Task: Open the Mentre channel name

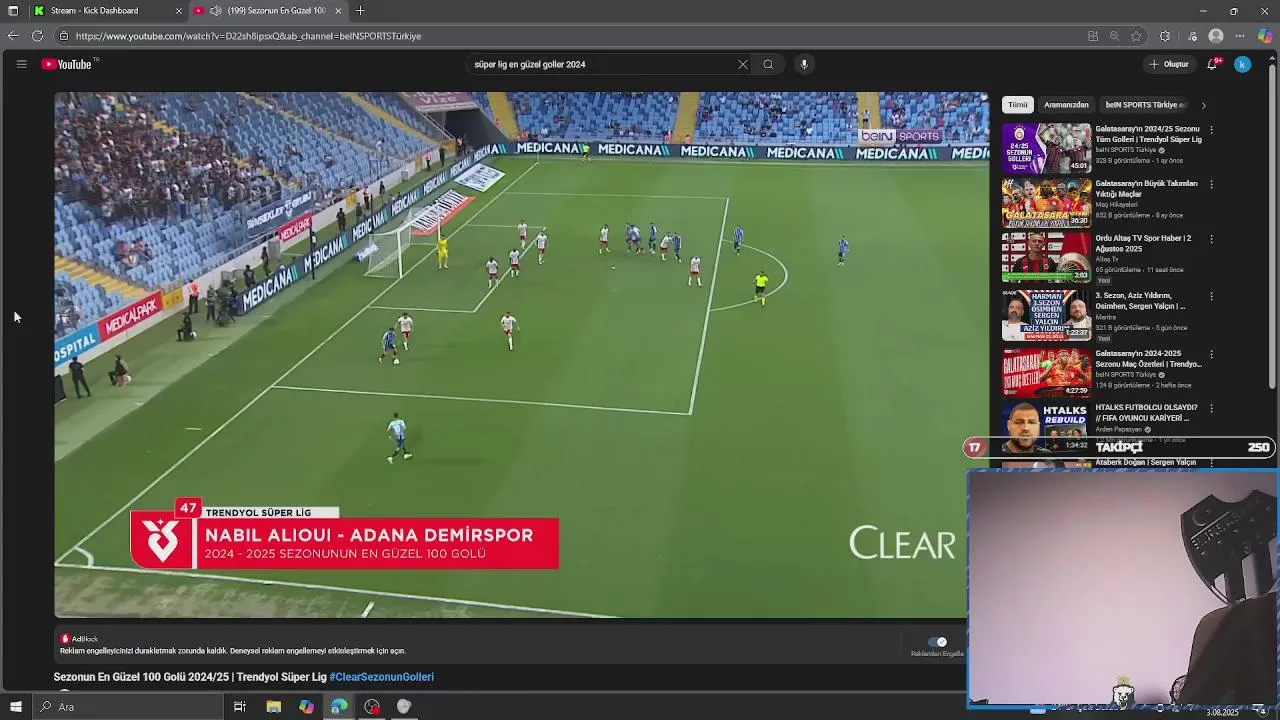Action: pos(1105,317)
